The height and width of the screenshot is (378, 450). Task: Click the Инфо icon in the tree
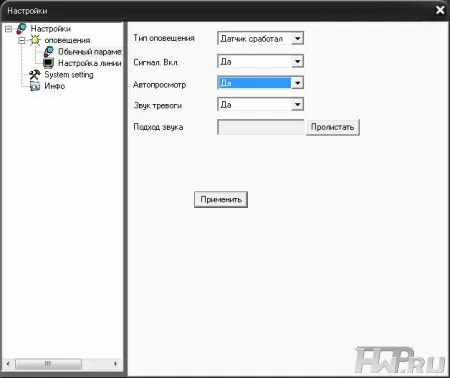tap(35, 86)
